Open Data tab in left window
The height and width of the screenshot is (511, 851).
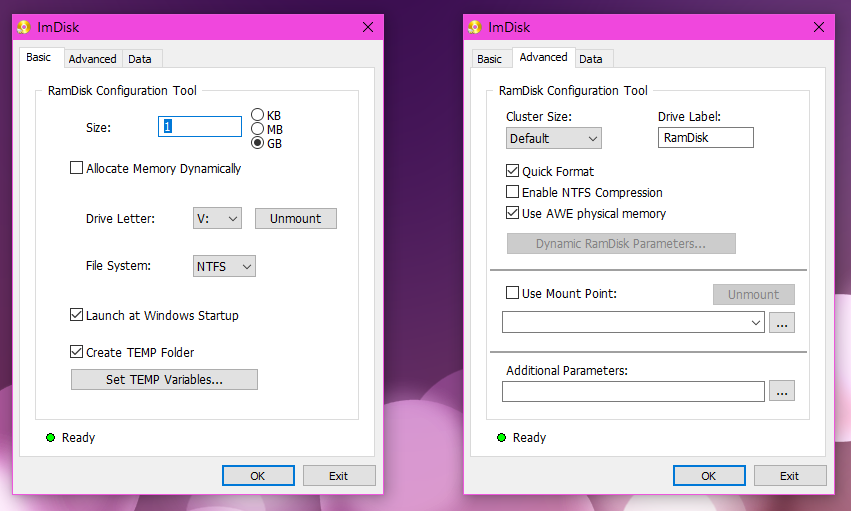point(140,59)
